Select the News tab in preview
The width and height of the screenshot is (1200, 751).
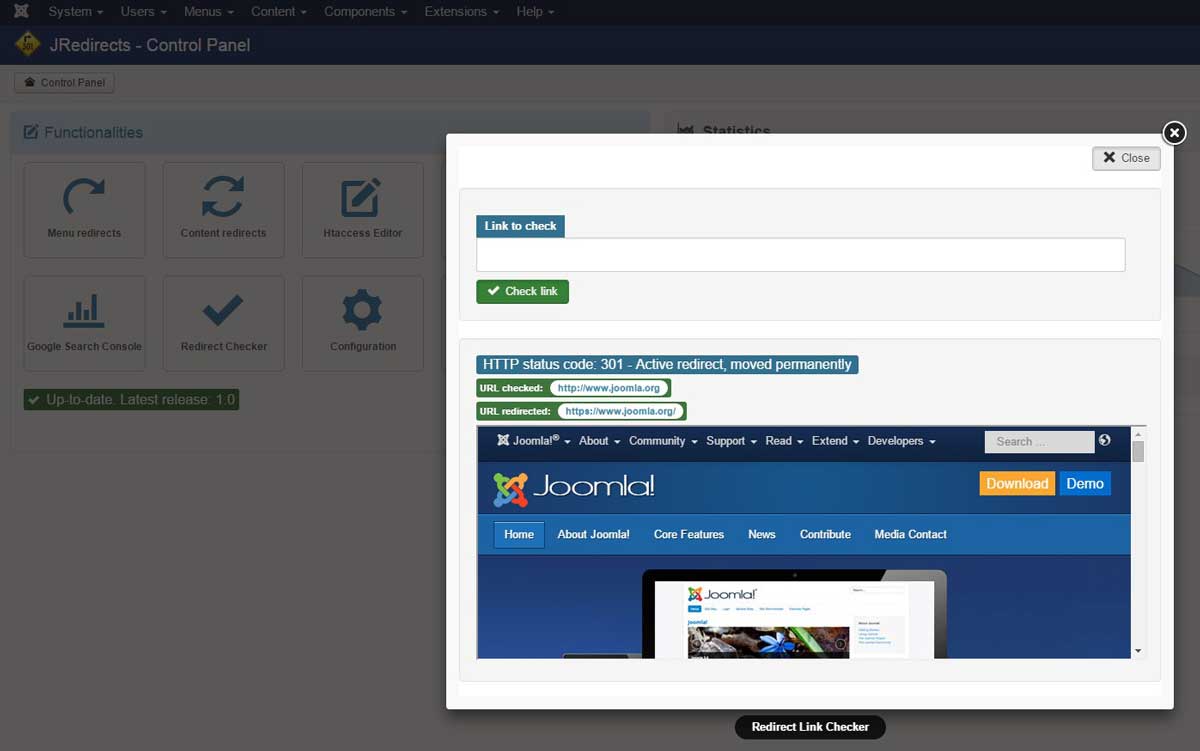[762, 535]
